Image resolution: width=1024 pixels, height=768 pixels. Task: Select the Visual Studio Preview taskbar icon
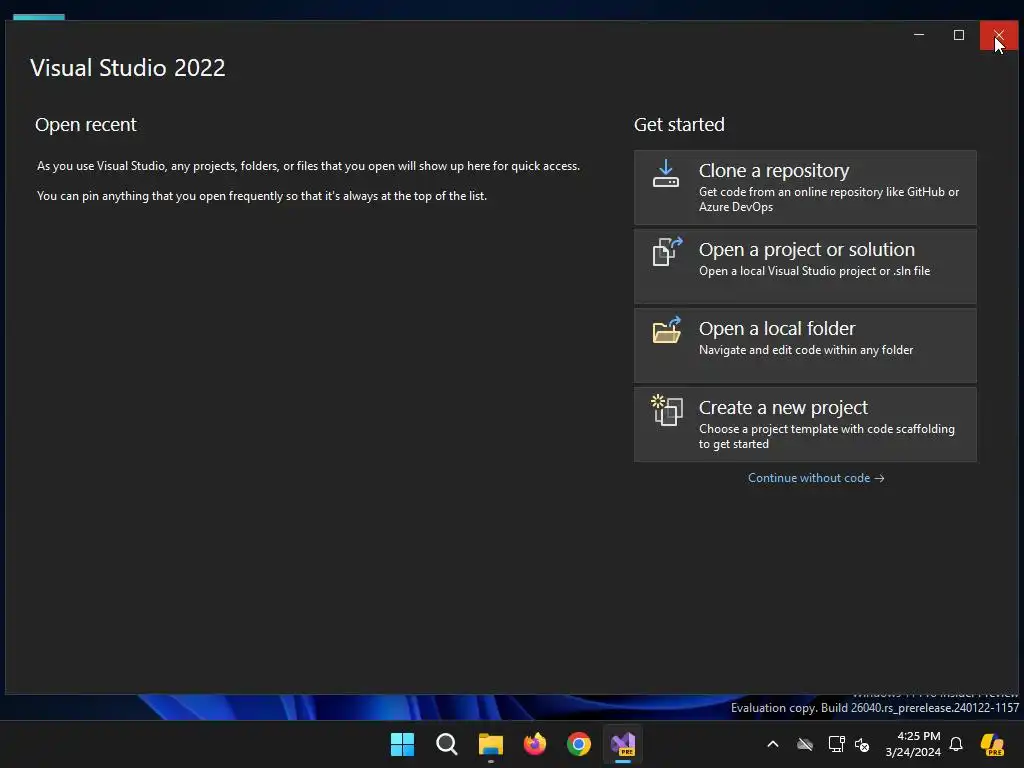coord(623,744)
